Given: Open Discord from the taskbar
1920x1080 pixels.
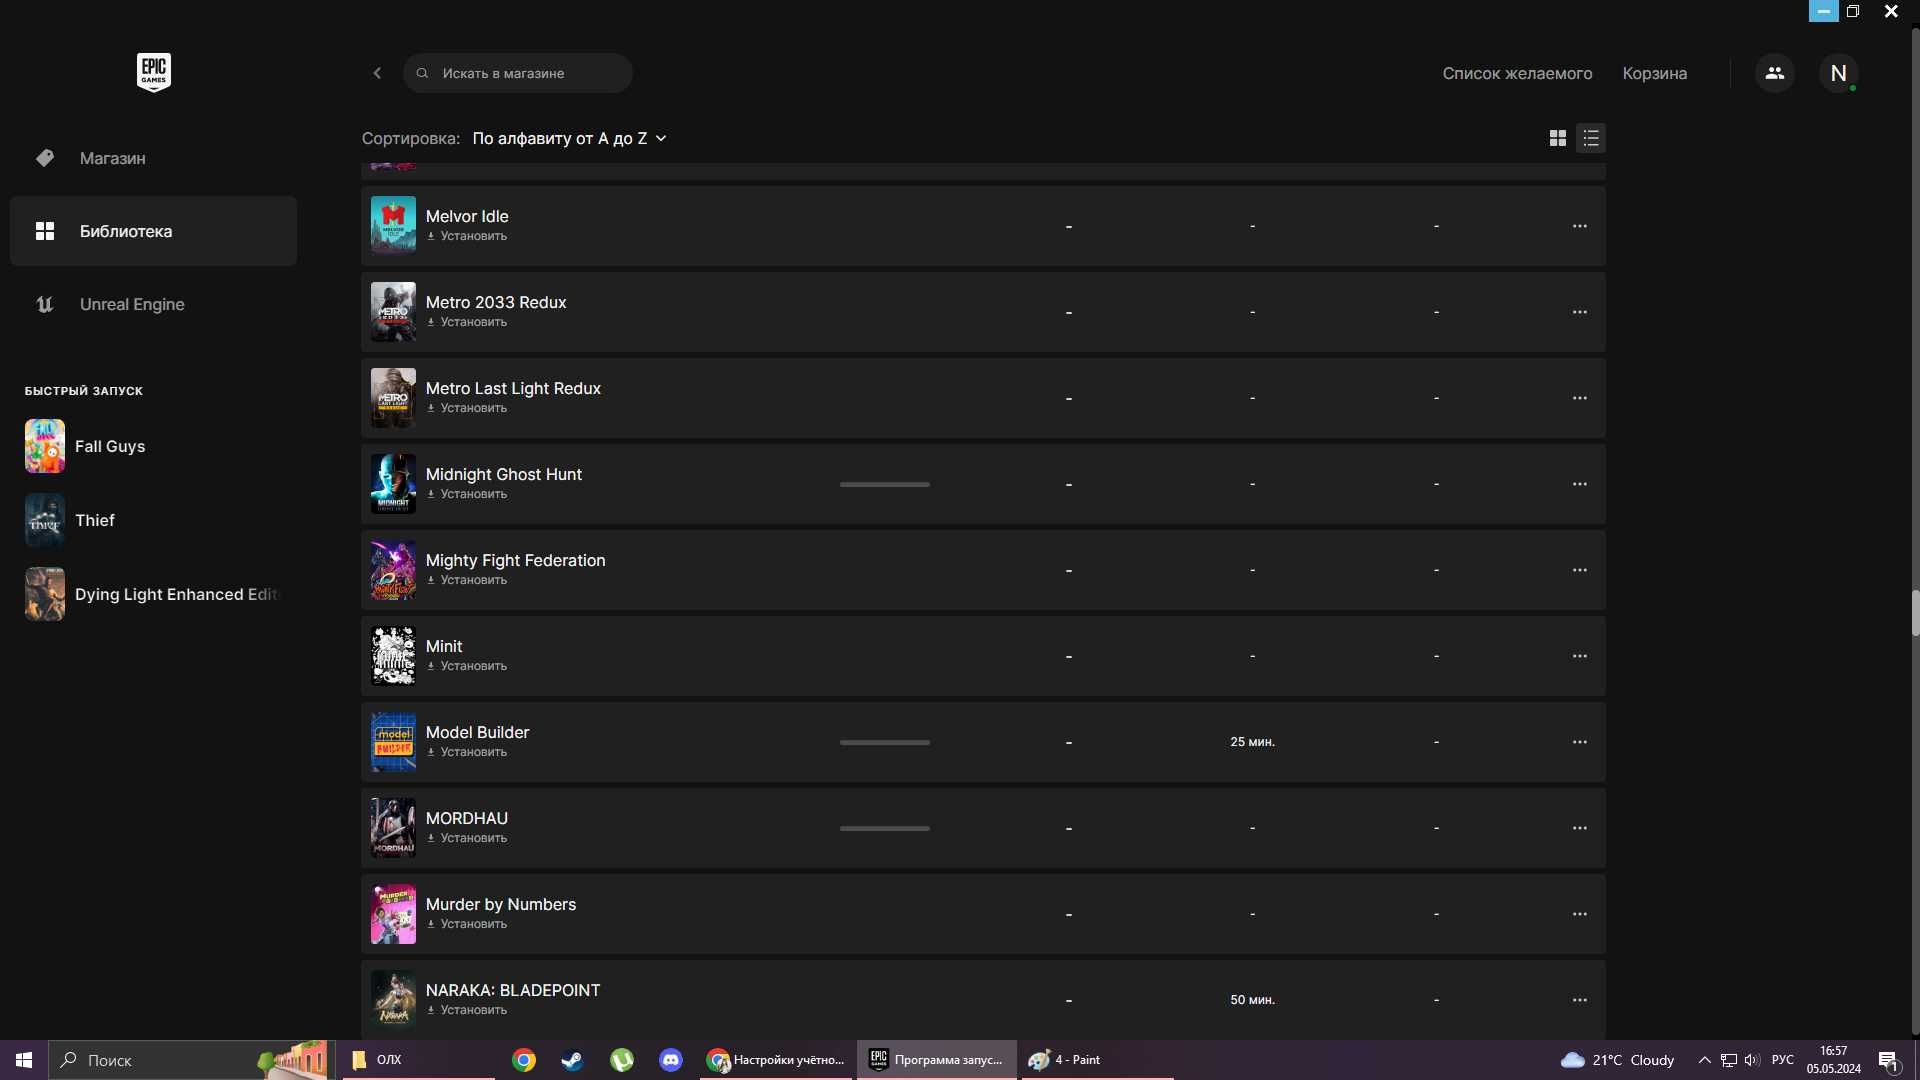Looking at the screenshot, I should (671, 1060).
